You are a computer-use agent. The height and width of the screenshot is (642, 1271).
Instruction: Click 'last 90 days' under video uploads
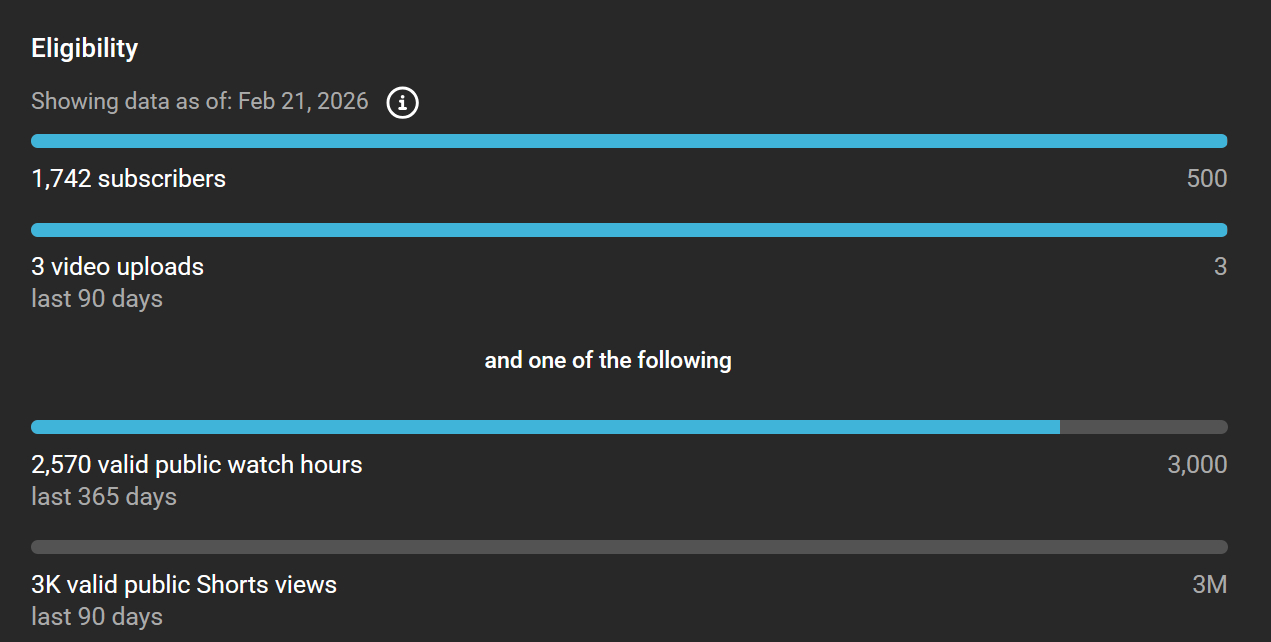click(97, 299)
